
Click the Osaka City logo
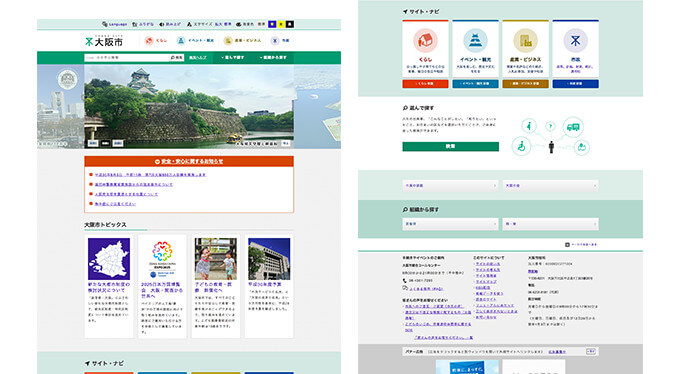pos(104,41)
